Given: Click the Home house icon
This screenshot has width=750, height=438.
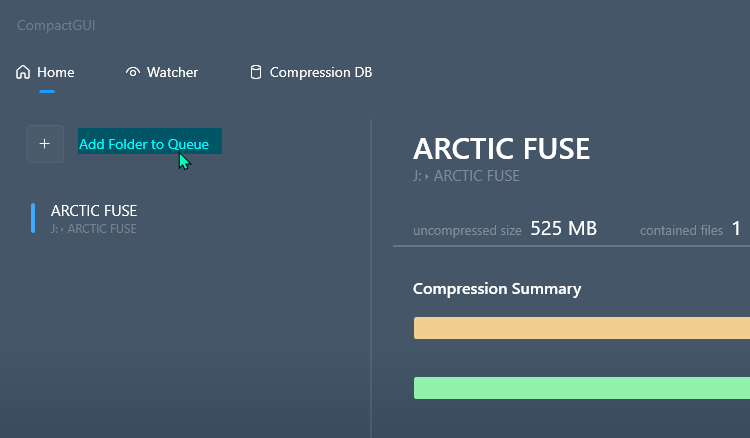Looking at the screenshot, I should pyautogui.click(x=23, y=72).
